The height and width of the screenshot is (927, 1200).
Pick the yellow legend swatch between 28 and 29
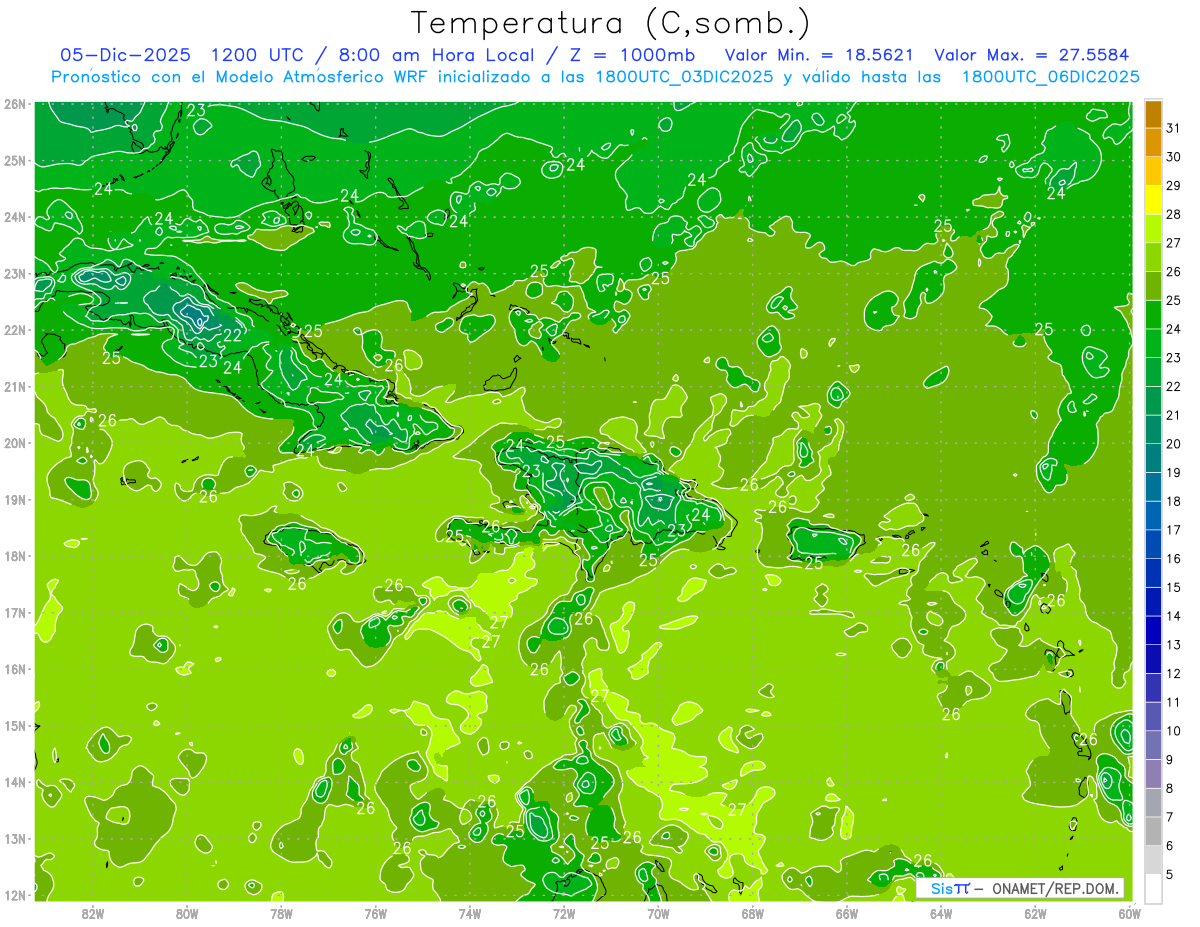click(x=1153, y=200)
